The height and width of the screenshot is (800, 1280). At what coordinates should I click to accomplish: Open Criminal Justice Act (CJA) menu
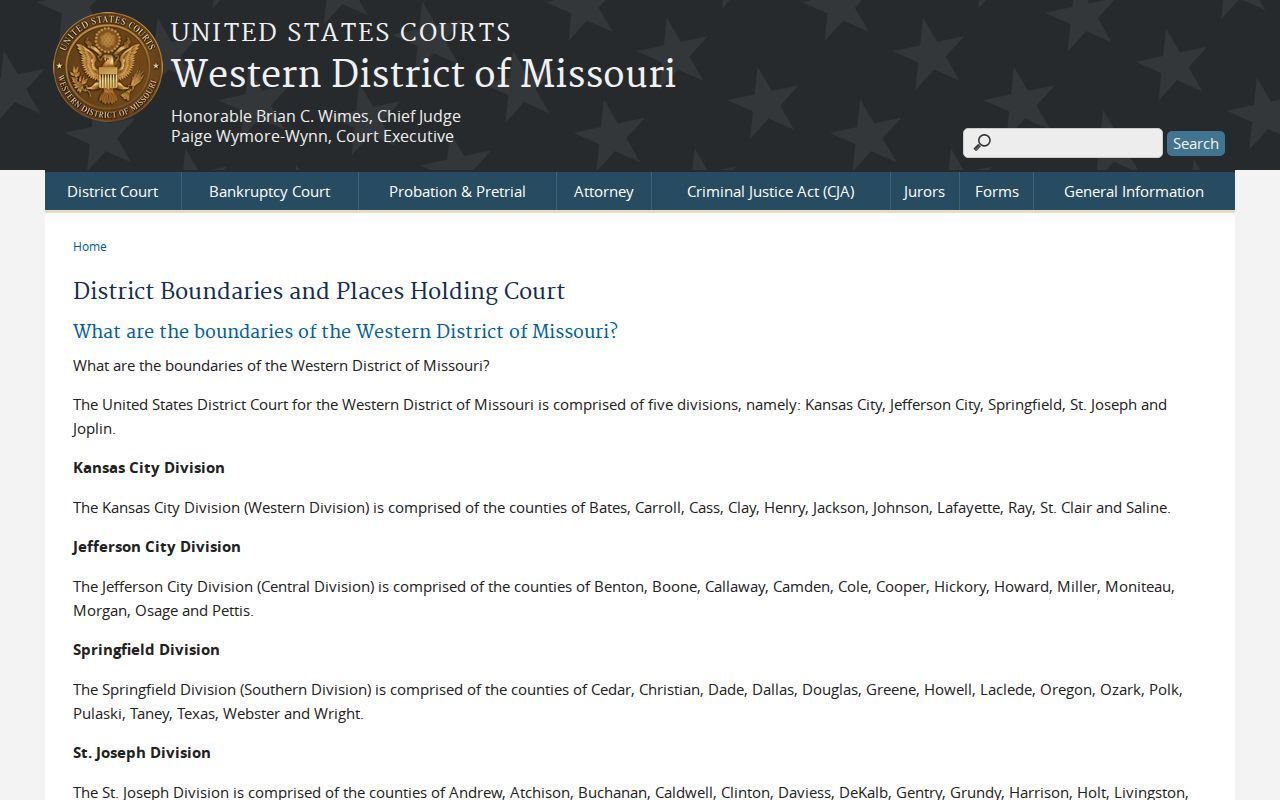(x=771, y=191)
